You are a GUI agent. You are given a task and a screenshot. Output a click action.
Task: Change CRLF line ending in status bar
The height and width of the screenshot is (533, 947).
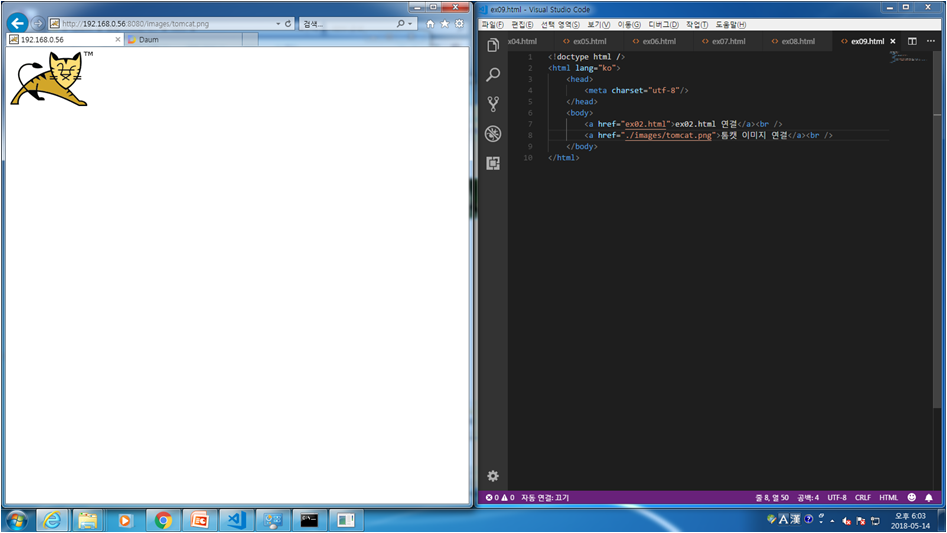(x=862, y=497)
